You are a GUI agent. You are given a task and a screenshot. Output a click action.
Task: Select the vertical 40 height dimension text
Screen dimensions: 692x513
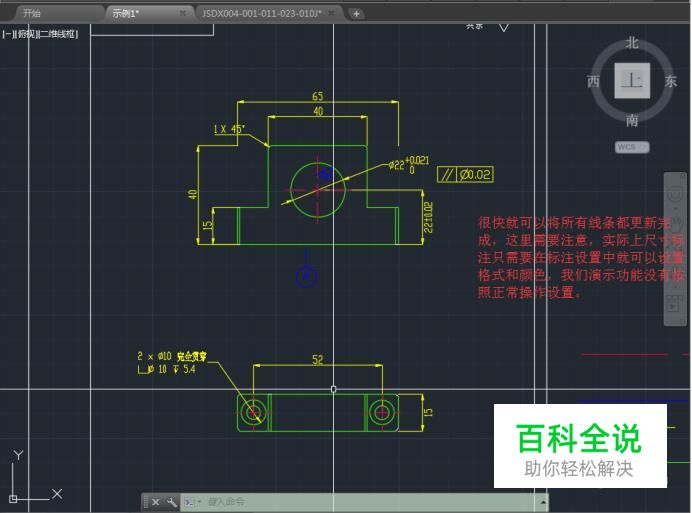pyautogui.click(x=193, y=194)
